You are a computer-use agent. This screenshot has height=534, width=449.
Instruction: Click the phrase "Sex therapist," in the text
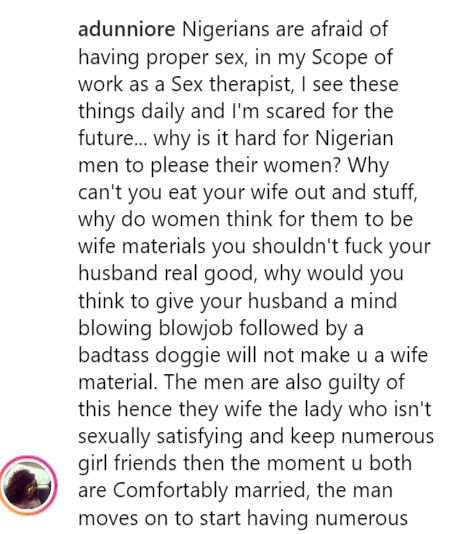(x=232, y=84)
